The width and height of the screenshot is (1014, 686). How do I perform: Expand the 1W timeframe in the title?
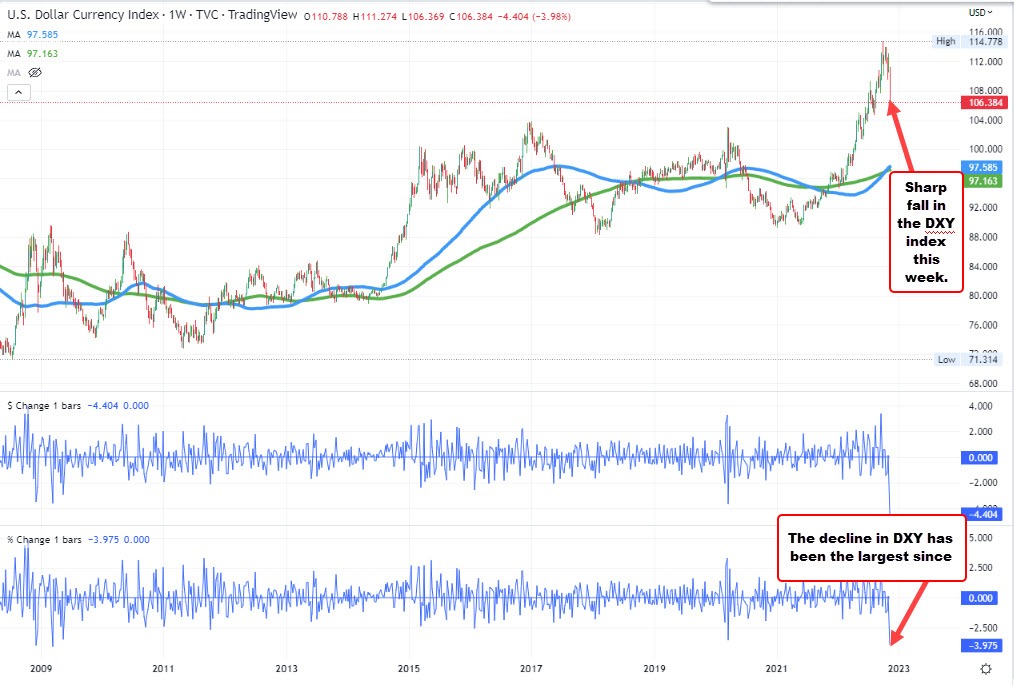(174, 15)
